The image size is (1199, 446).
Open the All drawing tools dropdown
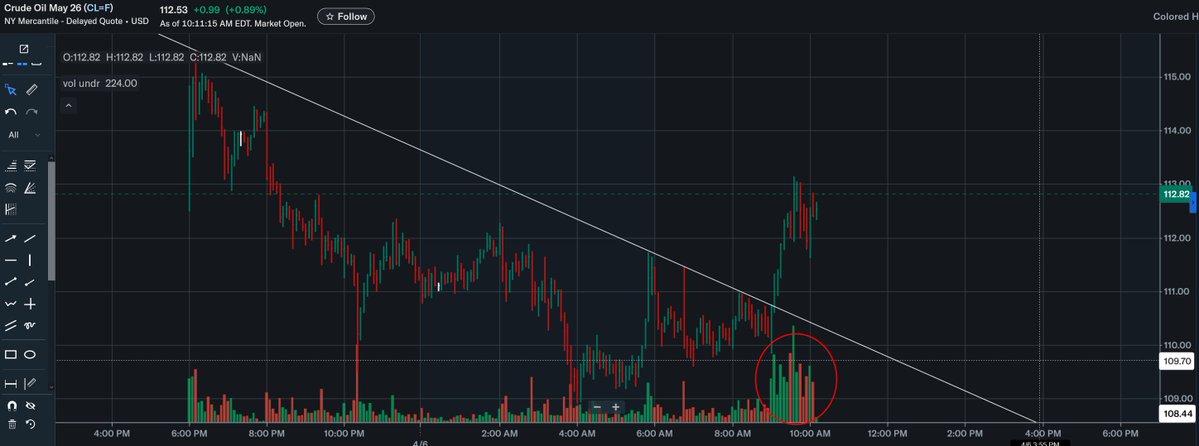pyautogui.click(x=24, y=135)
